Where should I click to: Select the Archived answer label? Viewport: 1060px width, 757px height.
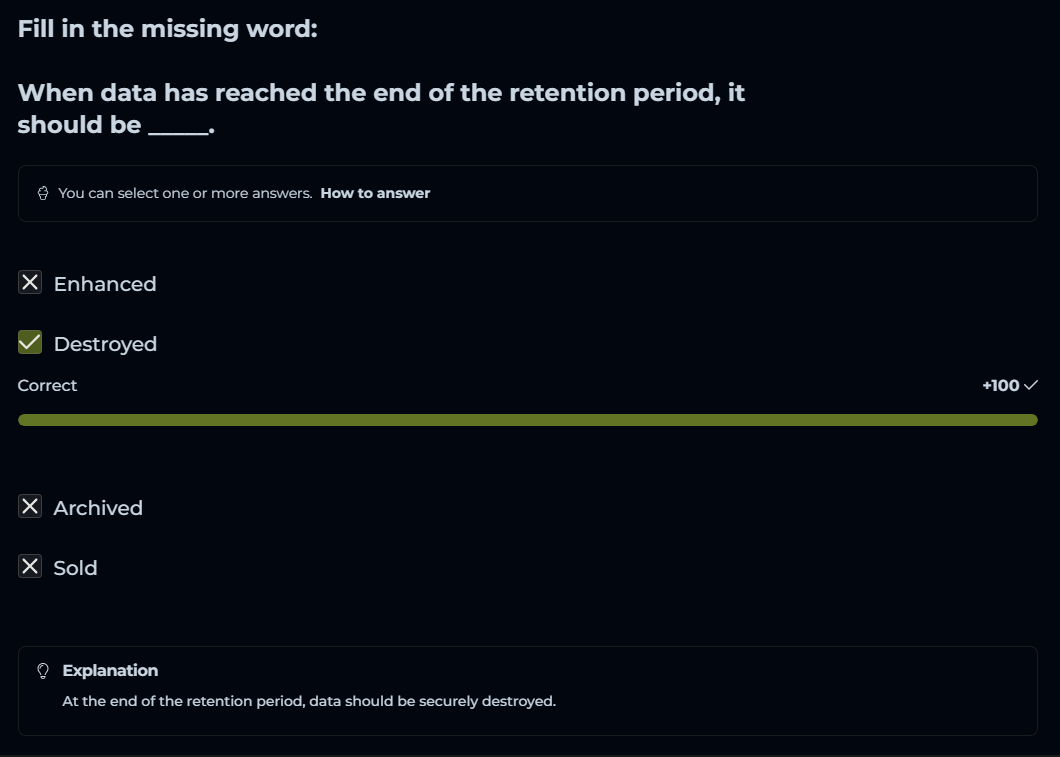pos(98,508)
